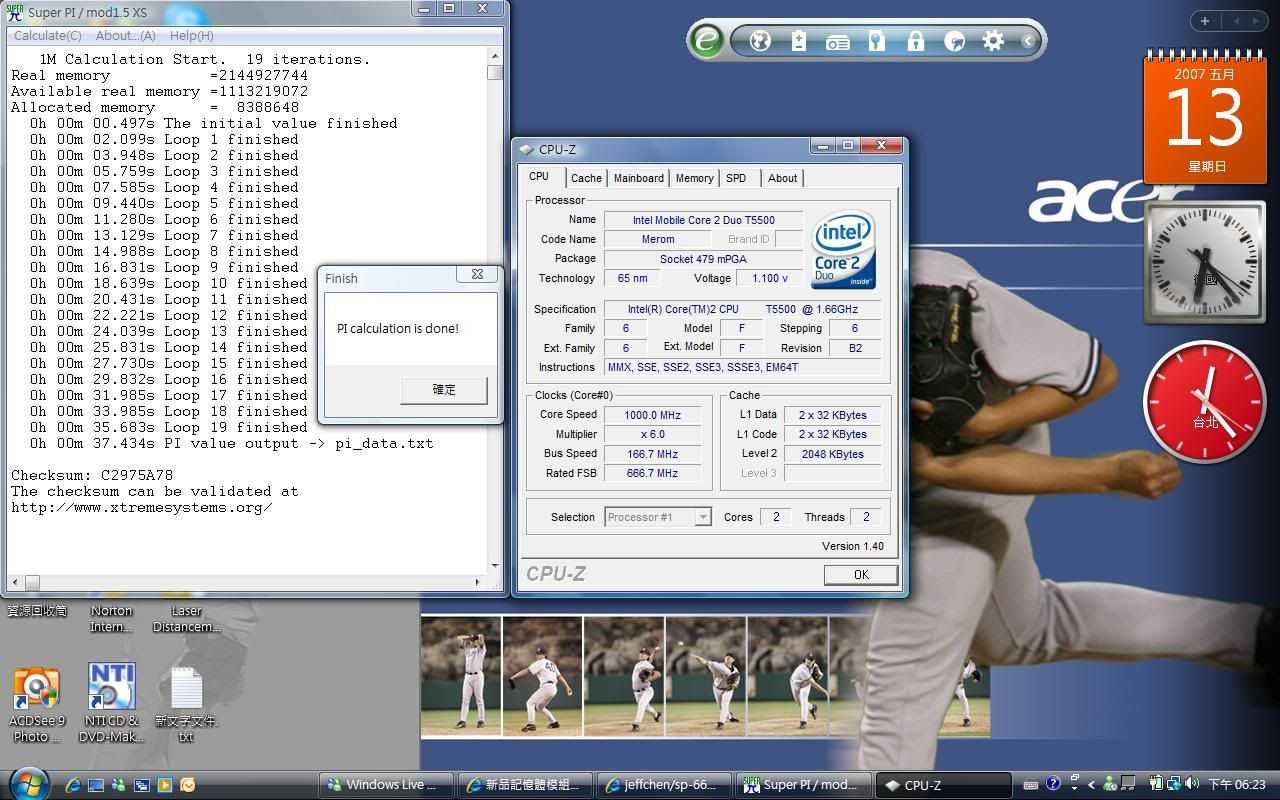Click the Switch between windows Quick Launch icon
Screen dimensions: 1280x800
[142, 785]
